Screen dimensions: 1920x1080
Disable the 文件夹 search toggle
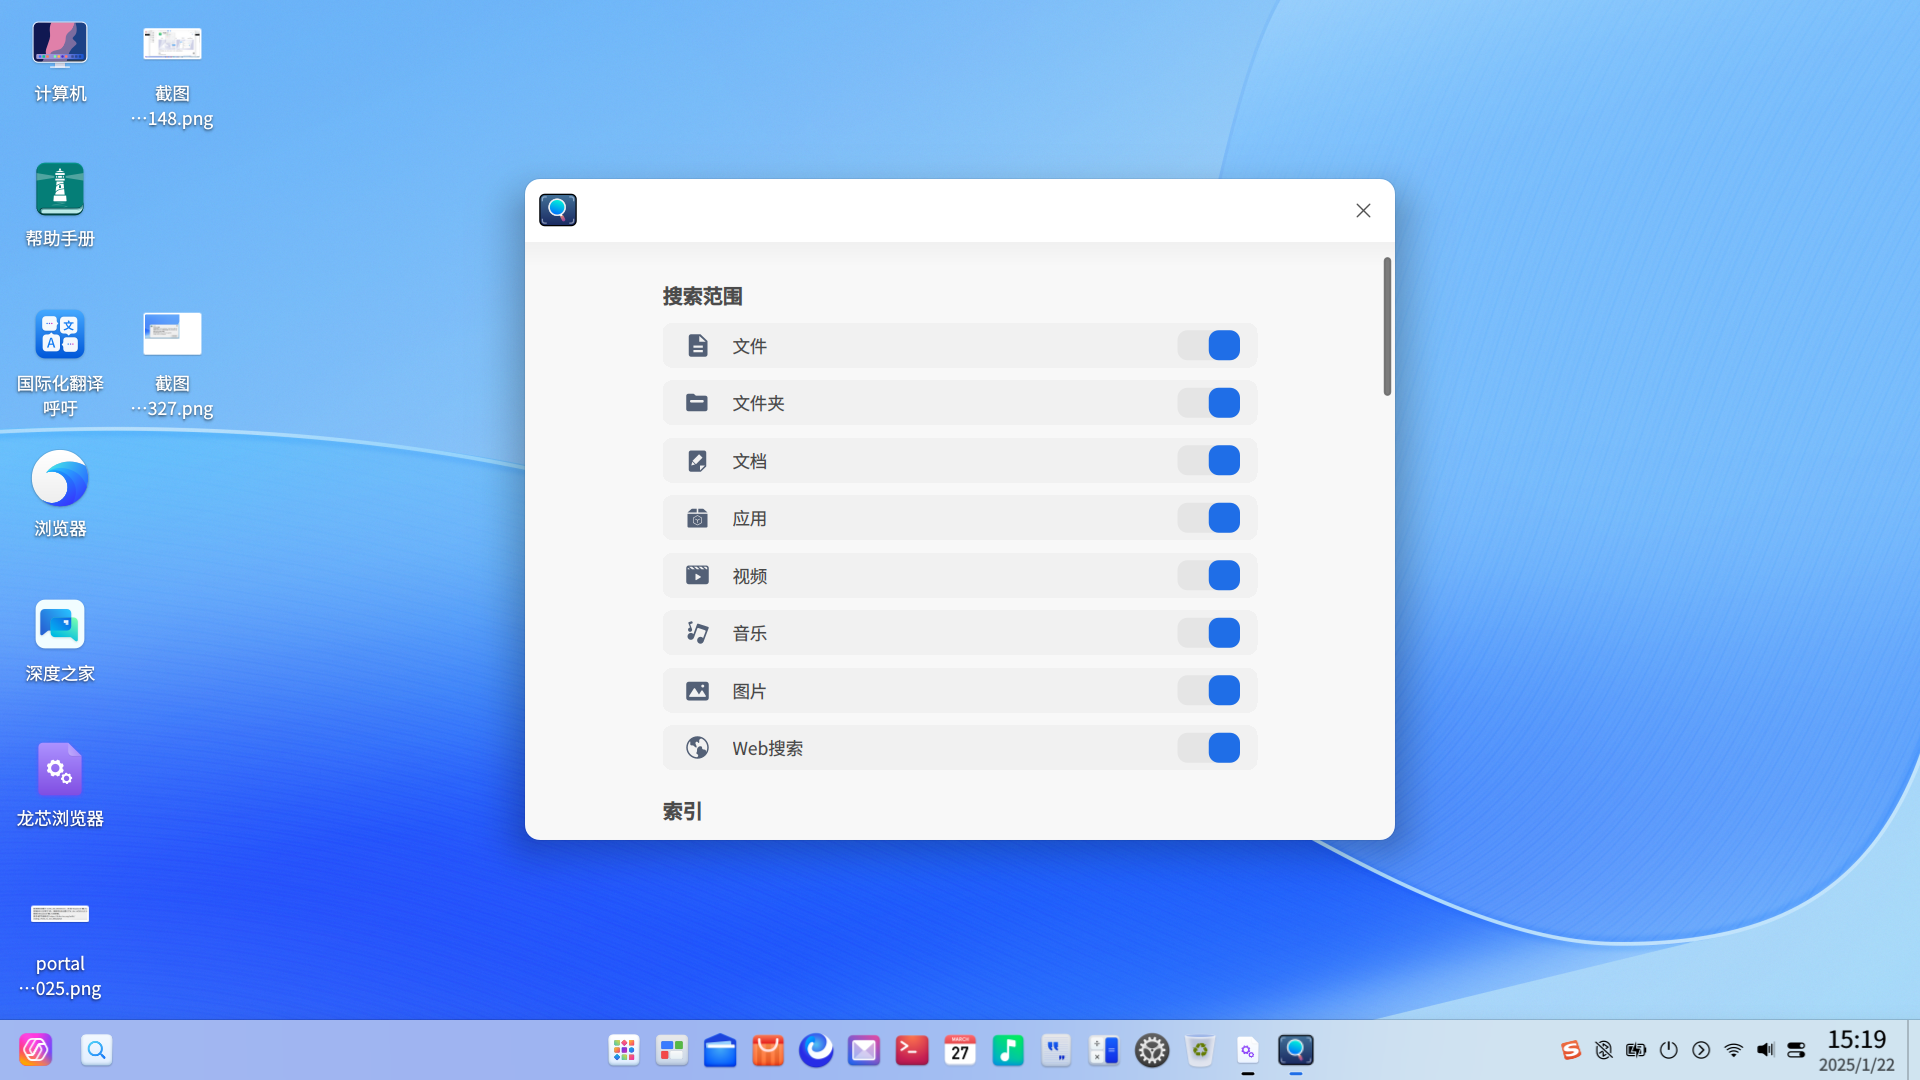[1209, 403]
